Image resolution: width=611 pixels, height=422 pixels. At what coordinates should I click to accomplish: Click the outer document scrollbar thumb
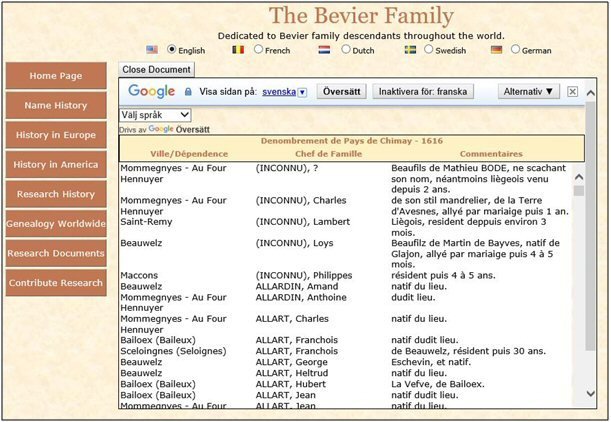coord(591,226)
